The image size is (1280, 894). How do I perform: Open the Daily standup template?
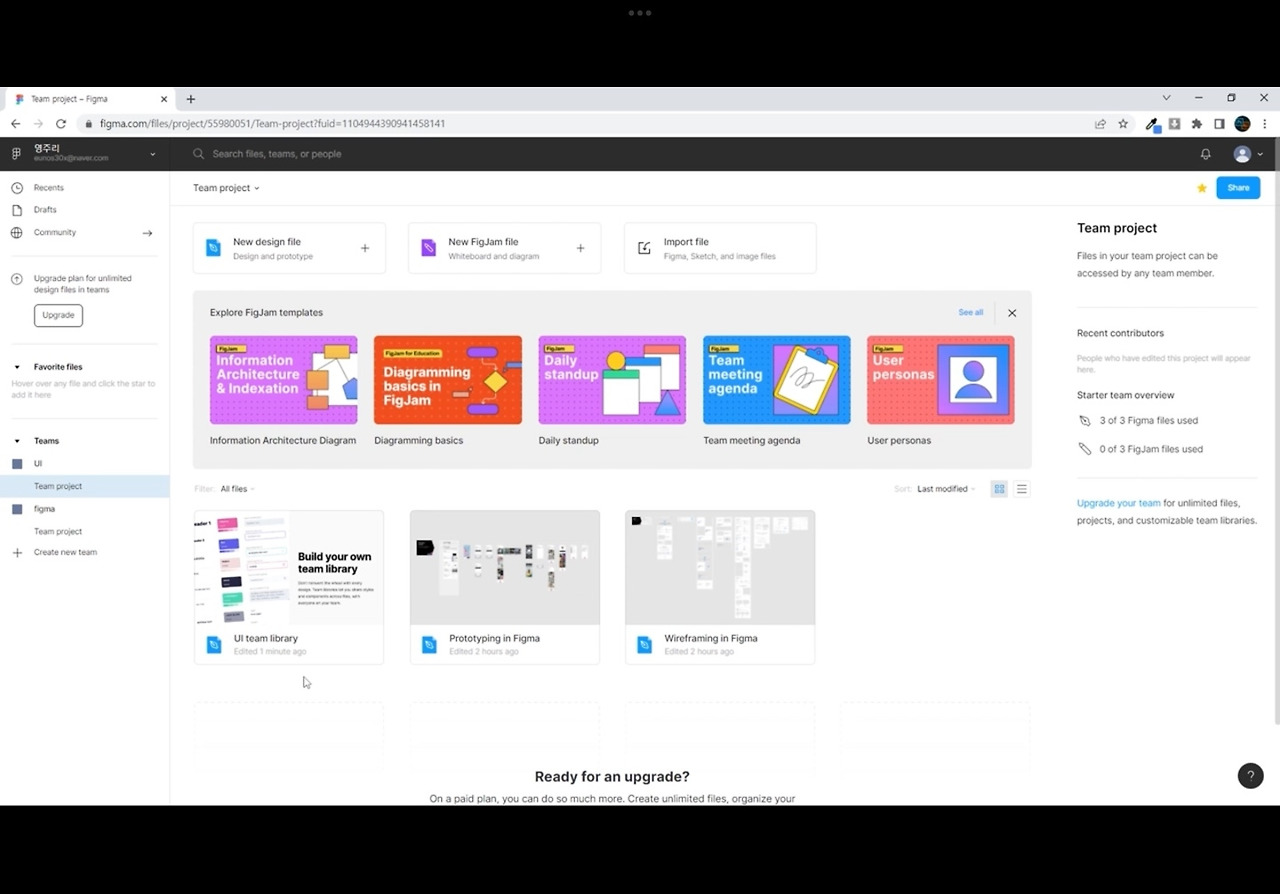pos(612,380)
